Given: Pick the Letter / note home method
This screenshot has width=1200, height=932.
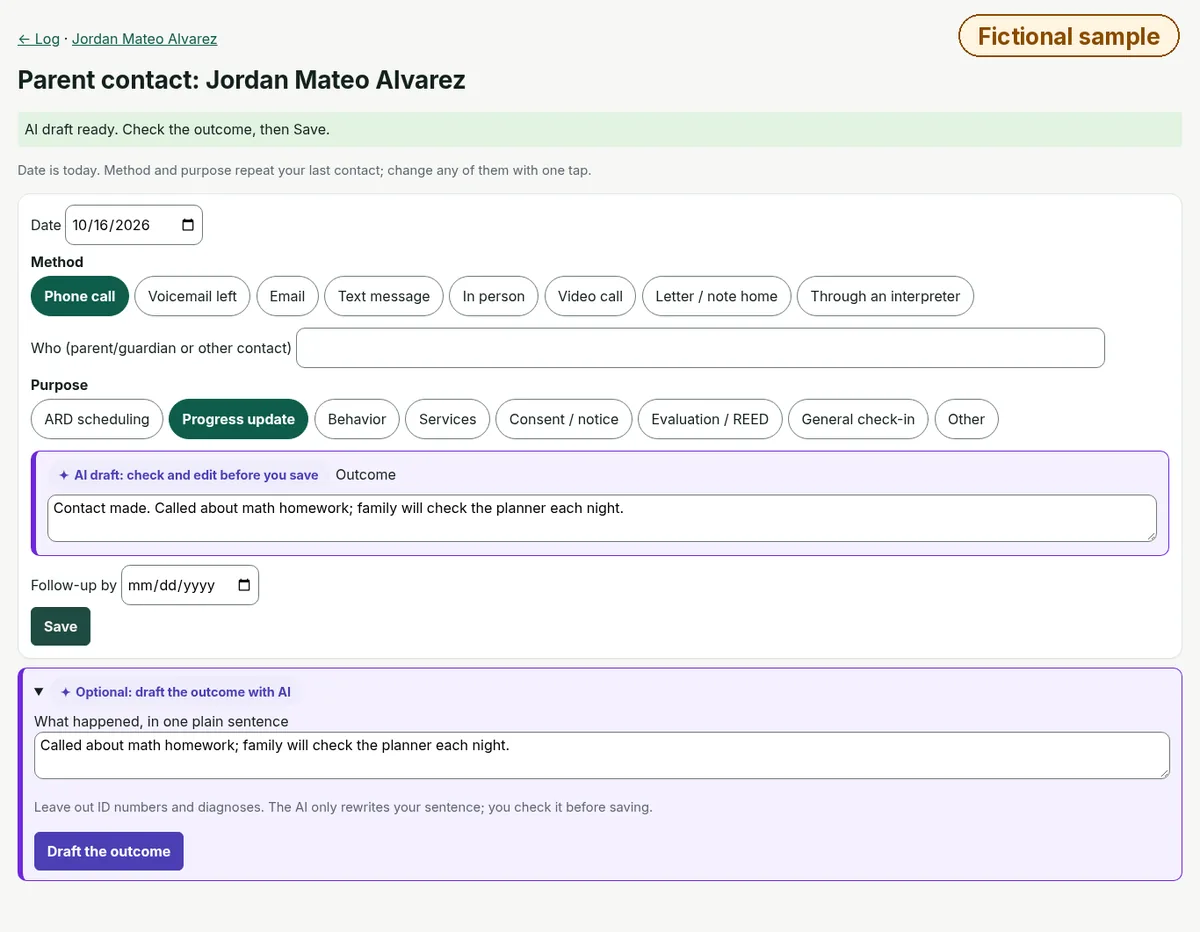Looking at the screenshot, I should (716, 296).
